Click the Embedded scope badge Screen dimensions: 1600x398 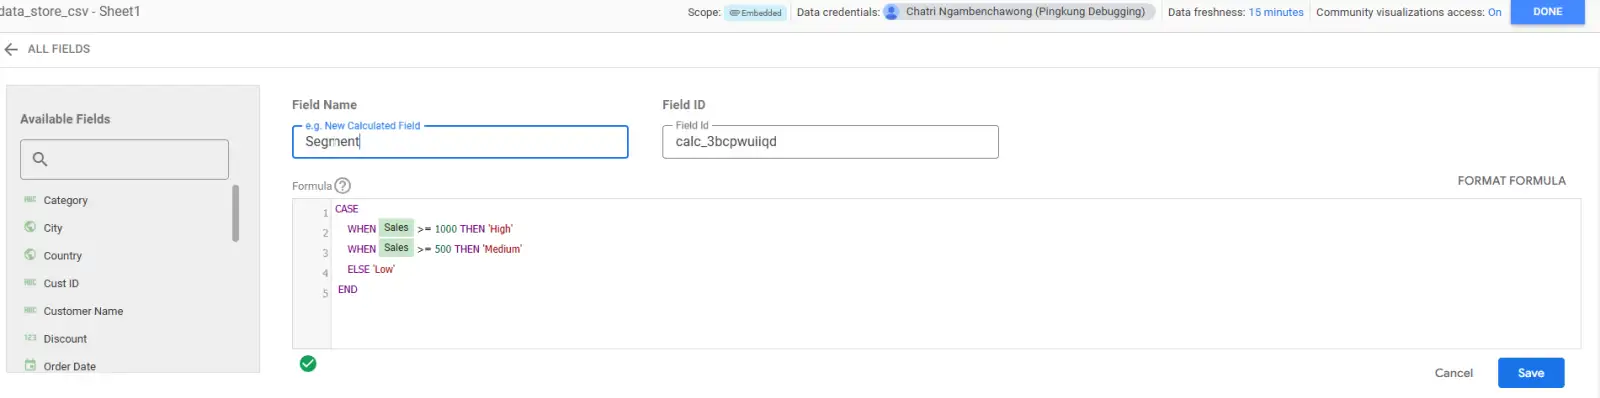click(x=756, y=13)
